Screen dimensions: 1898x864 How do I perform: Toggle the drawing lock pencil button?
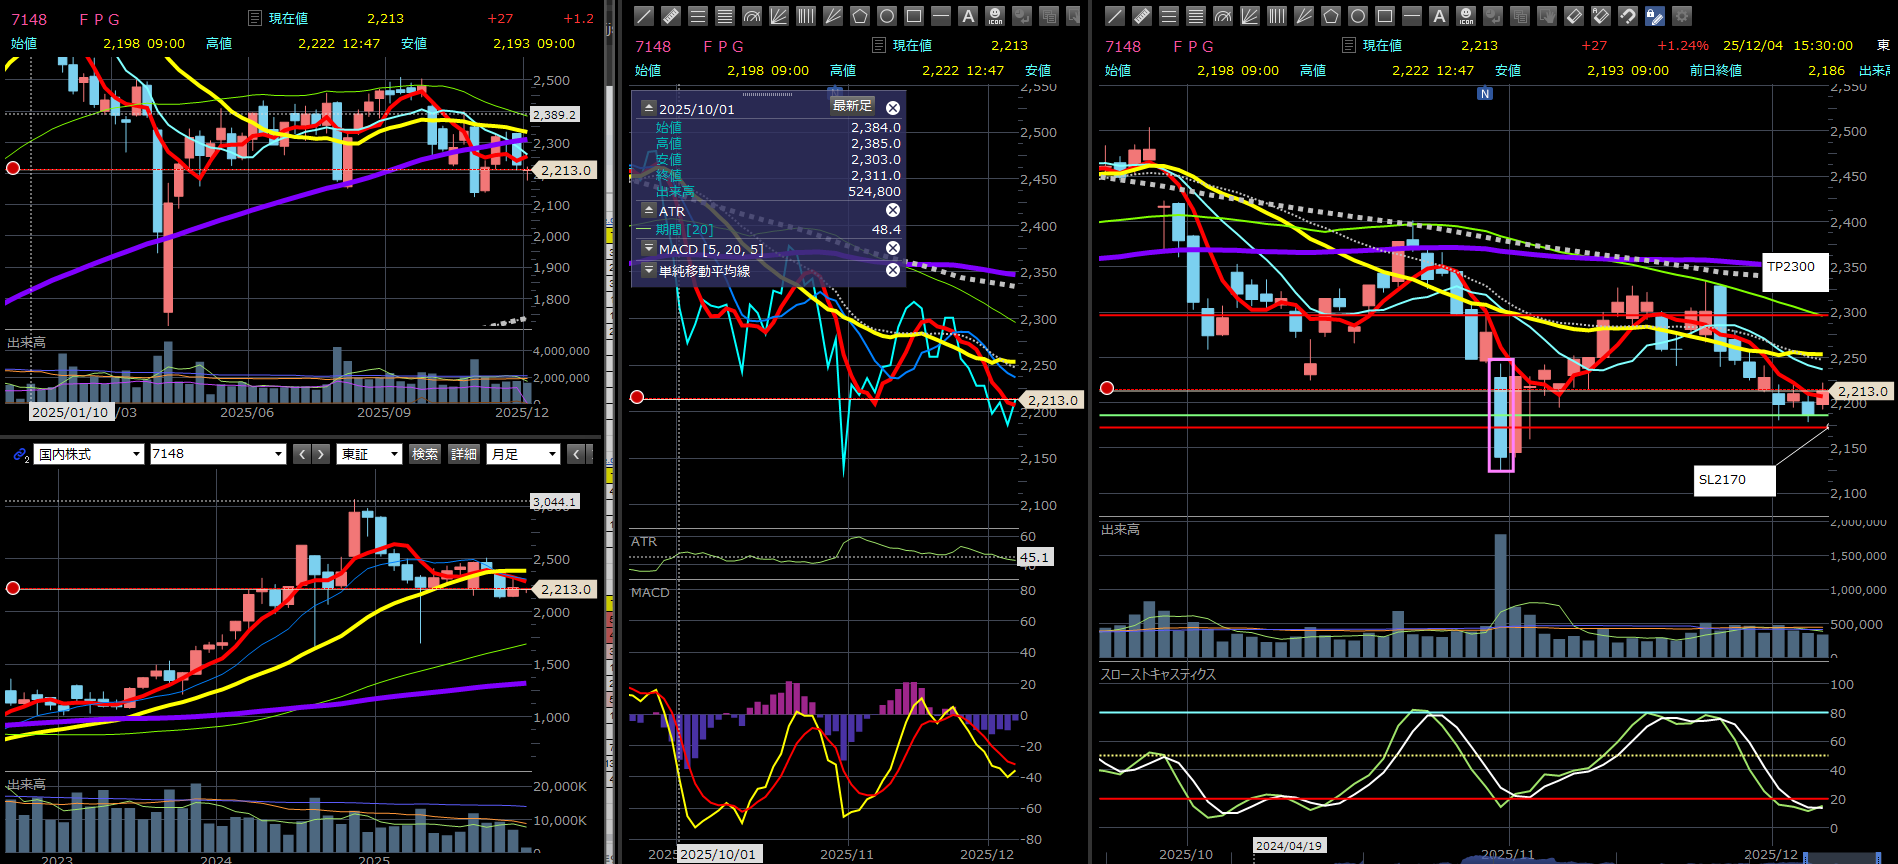click(1655, 16)
